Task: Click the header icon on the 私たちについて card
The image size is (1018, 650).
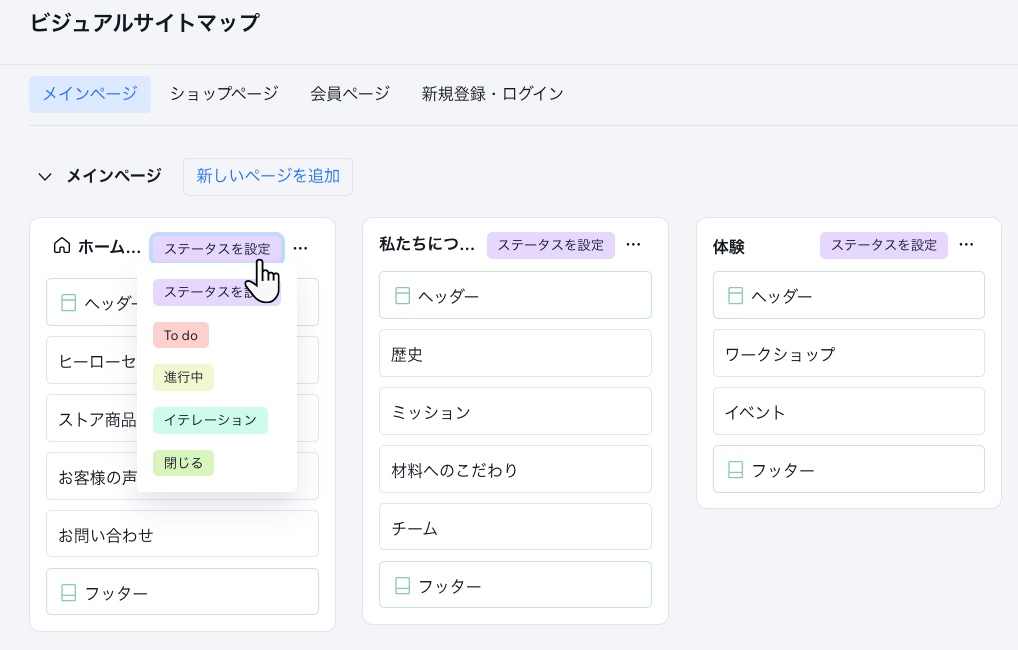Action: pos(402,295)
